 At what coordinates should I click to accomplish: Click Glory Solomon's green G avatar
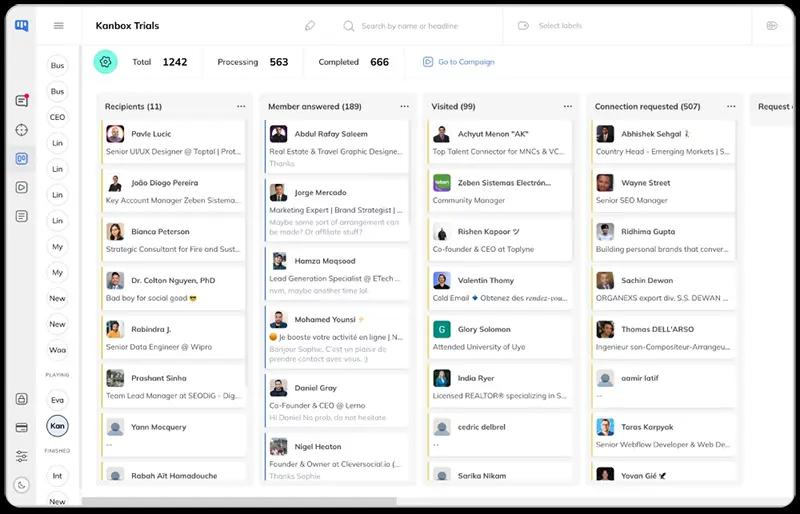tap(442, 329)
